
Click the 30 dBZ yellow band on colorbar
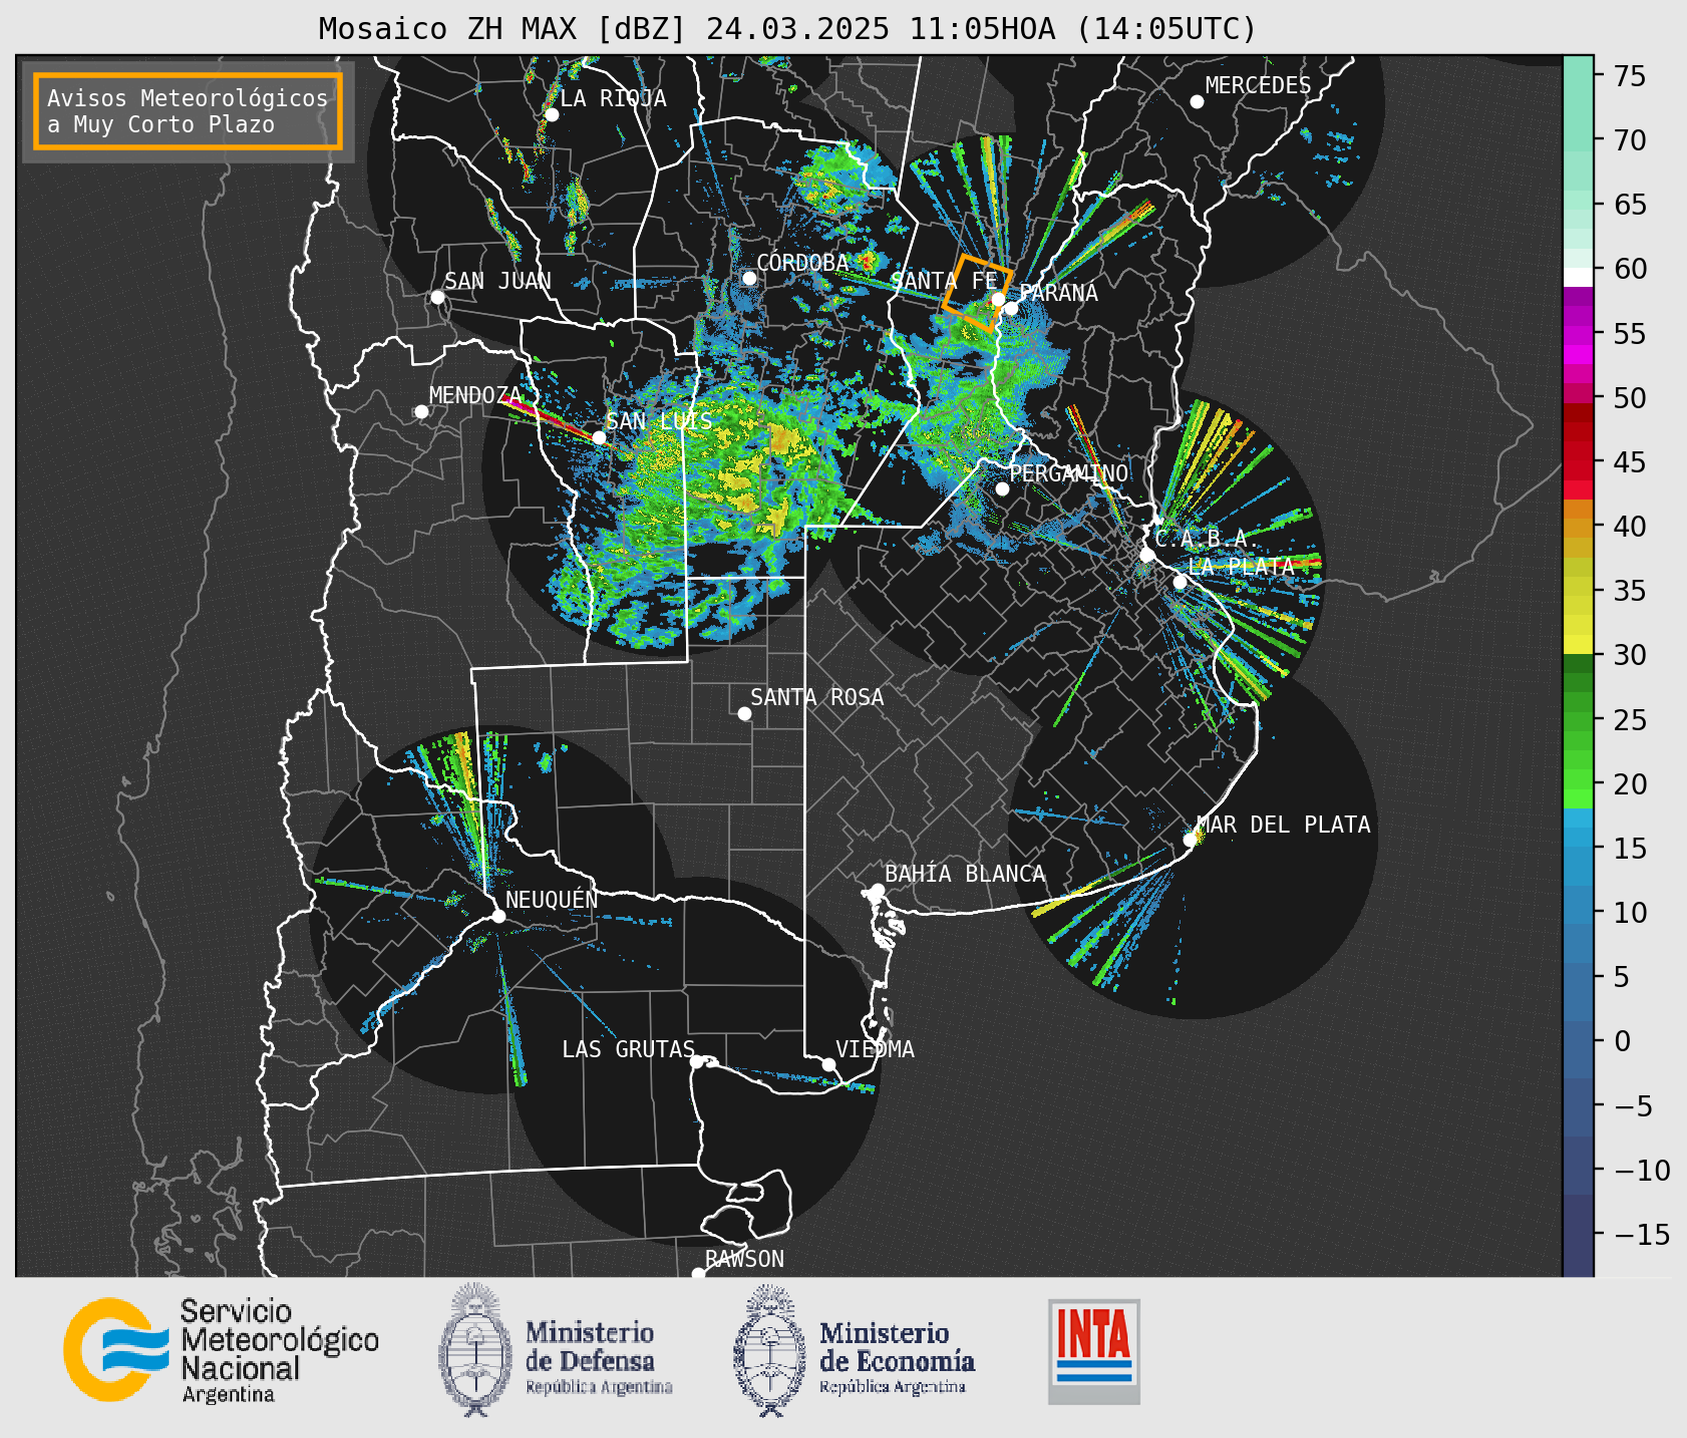[x=1578, y=645]
